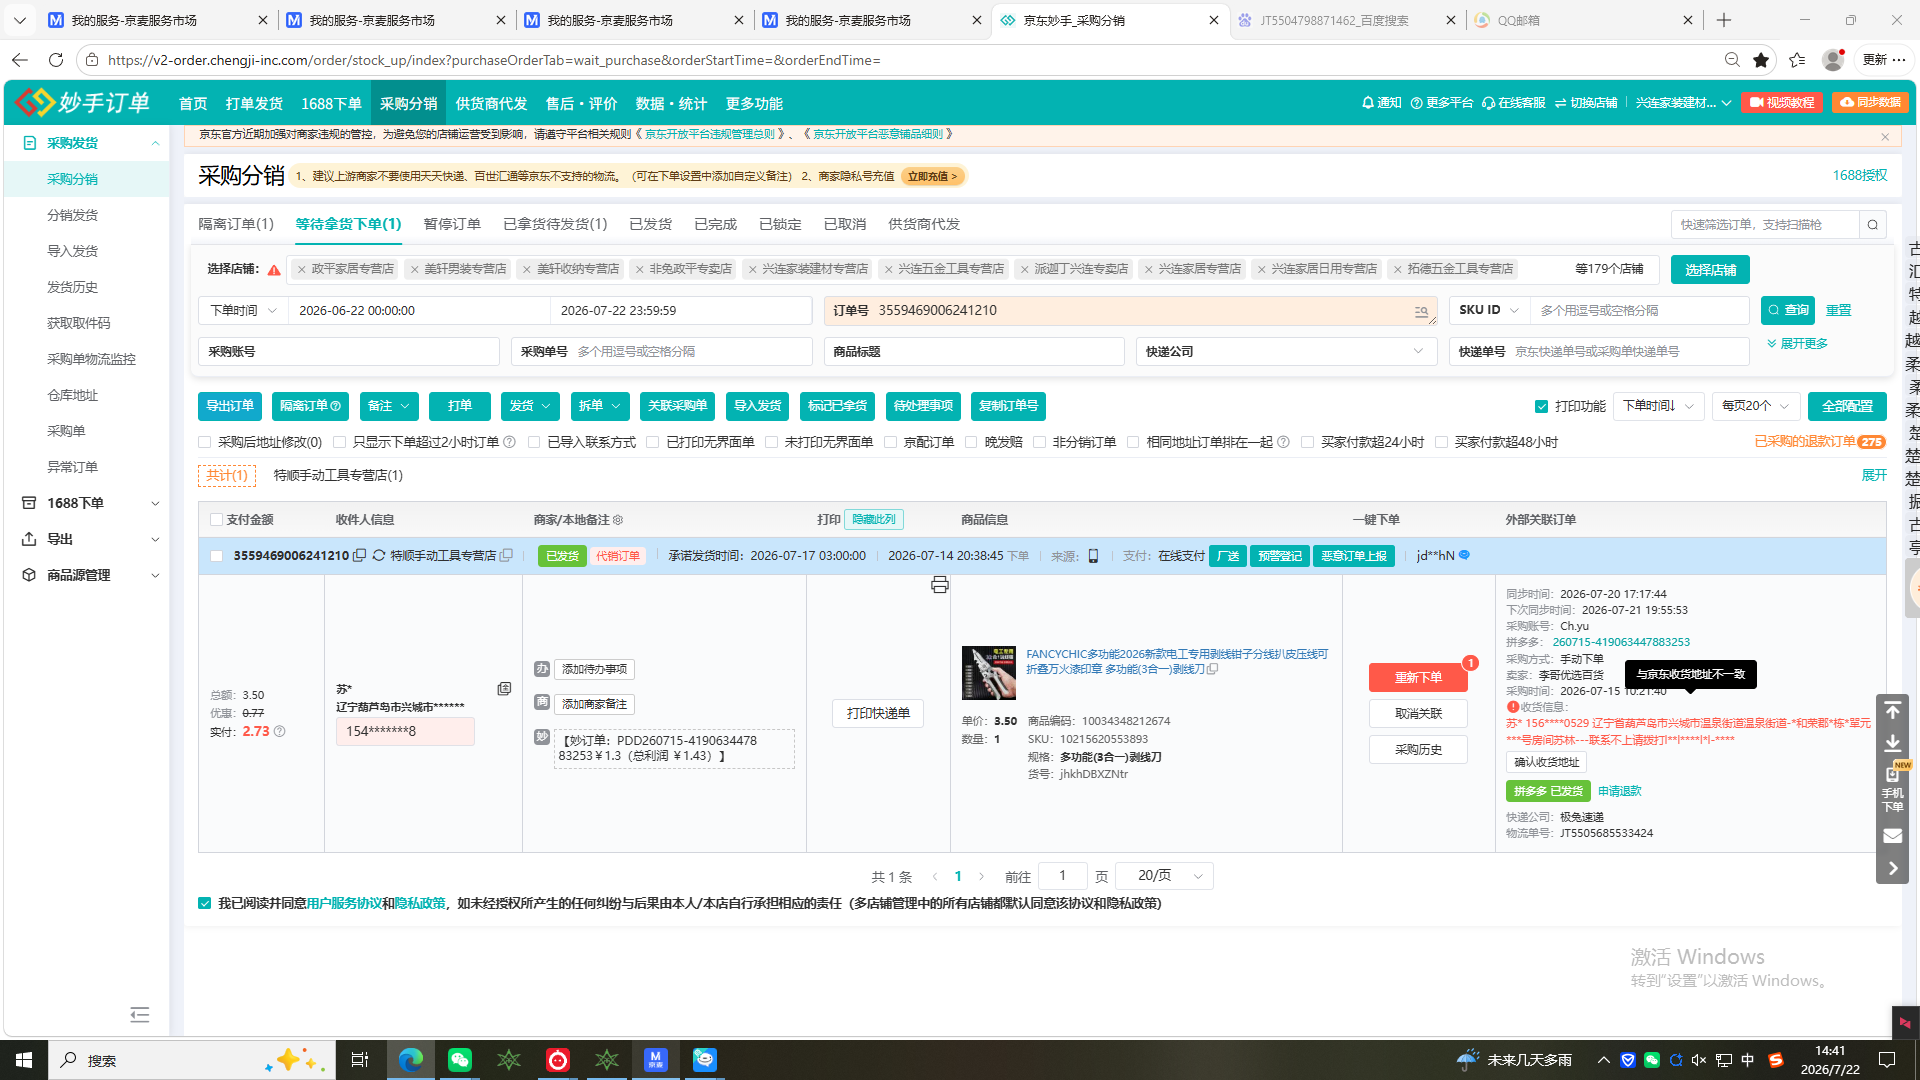The width and height of the screenshot is (1920, 1080).
Task: Open chat with buyer jd**hN
Action: point(1464,555)
